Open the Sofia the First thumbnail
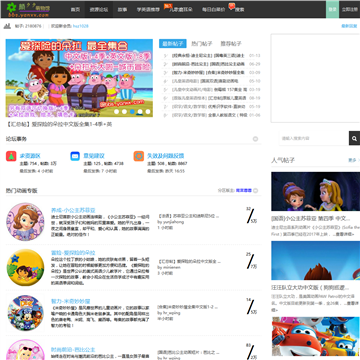This screenshot has width=360, height=360. coord(315,191)
